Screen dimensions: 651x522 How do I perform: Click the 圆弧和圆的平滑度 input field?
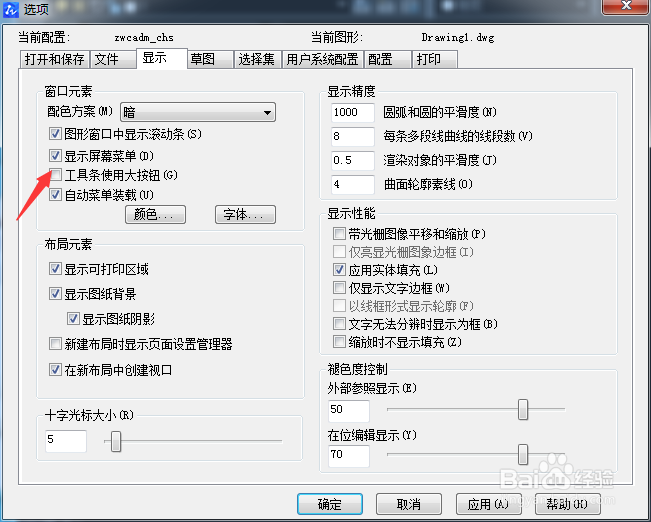tap(353, 112)
